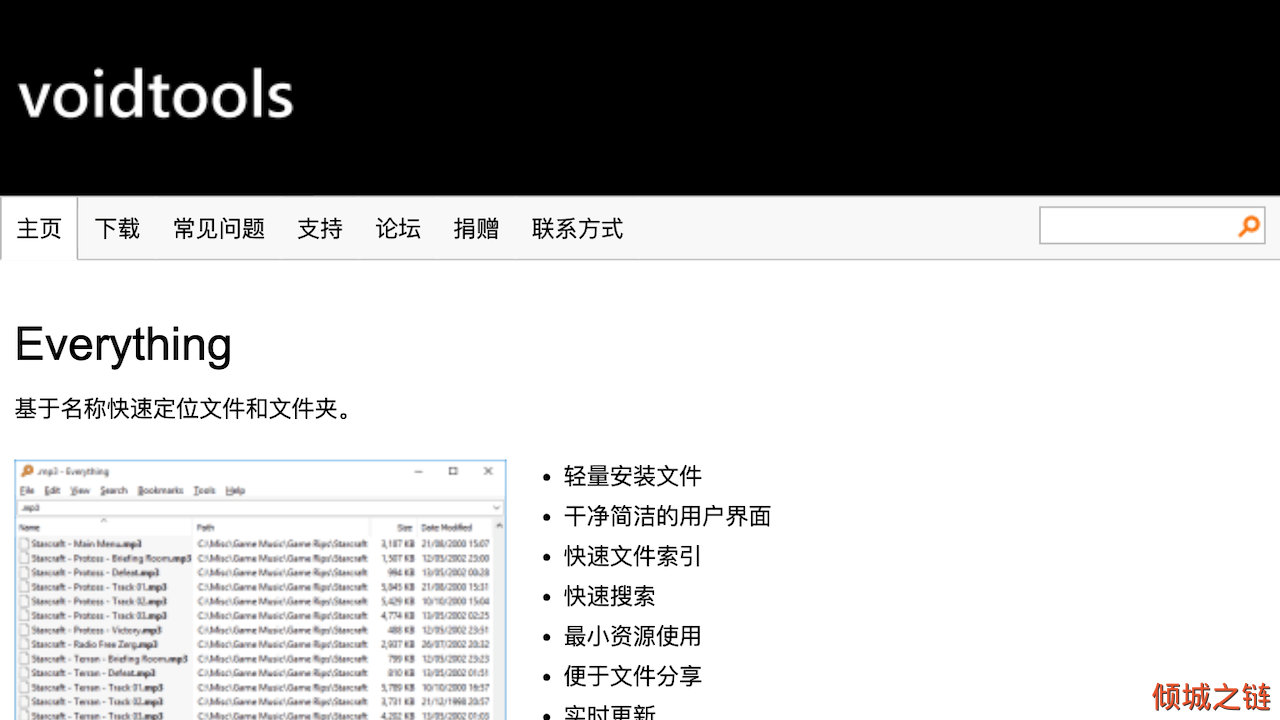Click the text 干净简洁的用户界面
The image size is (1280, 720).
(667, 516)
